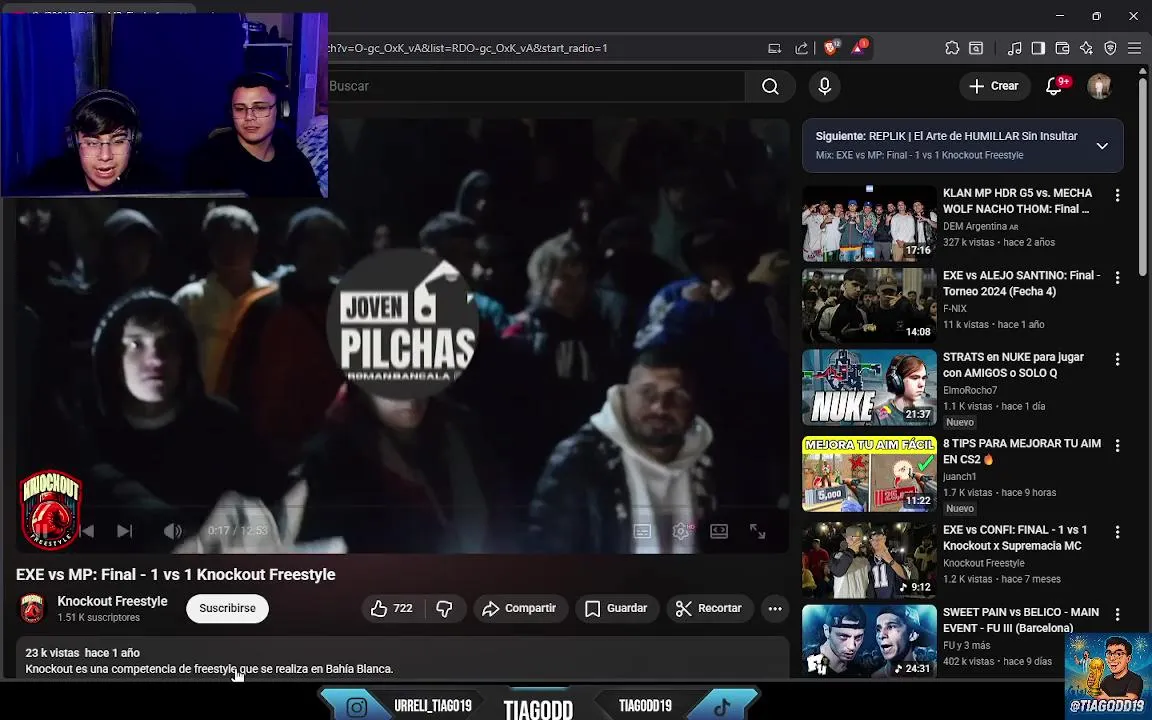1152x720 pixels.
Task: Click the Compartir share button
Action: pyautogui.click(x=519, y=608)
